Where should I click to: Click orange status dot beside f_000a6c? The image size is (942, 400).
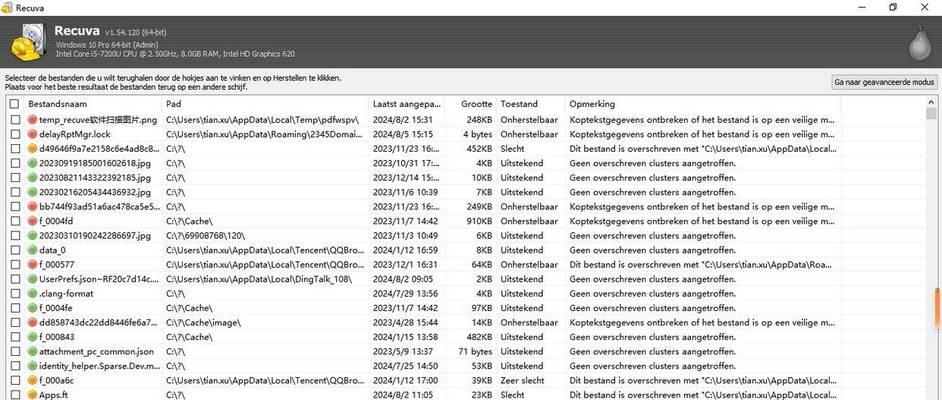(32, 380)
